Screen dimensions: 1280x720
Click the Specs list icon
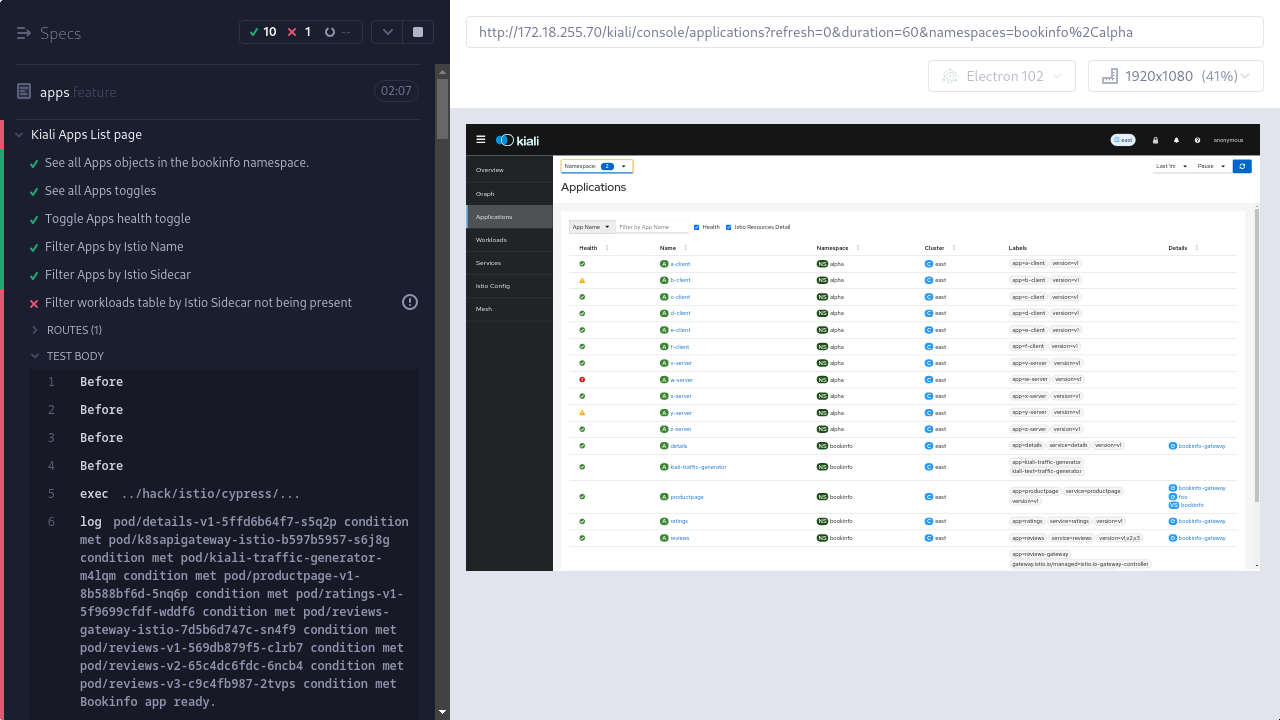coord(24,33)
